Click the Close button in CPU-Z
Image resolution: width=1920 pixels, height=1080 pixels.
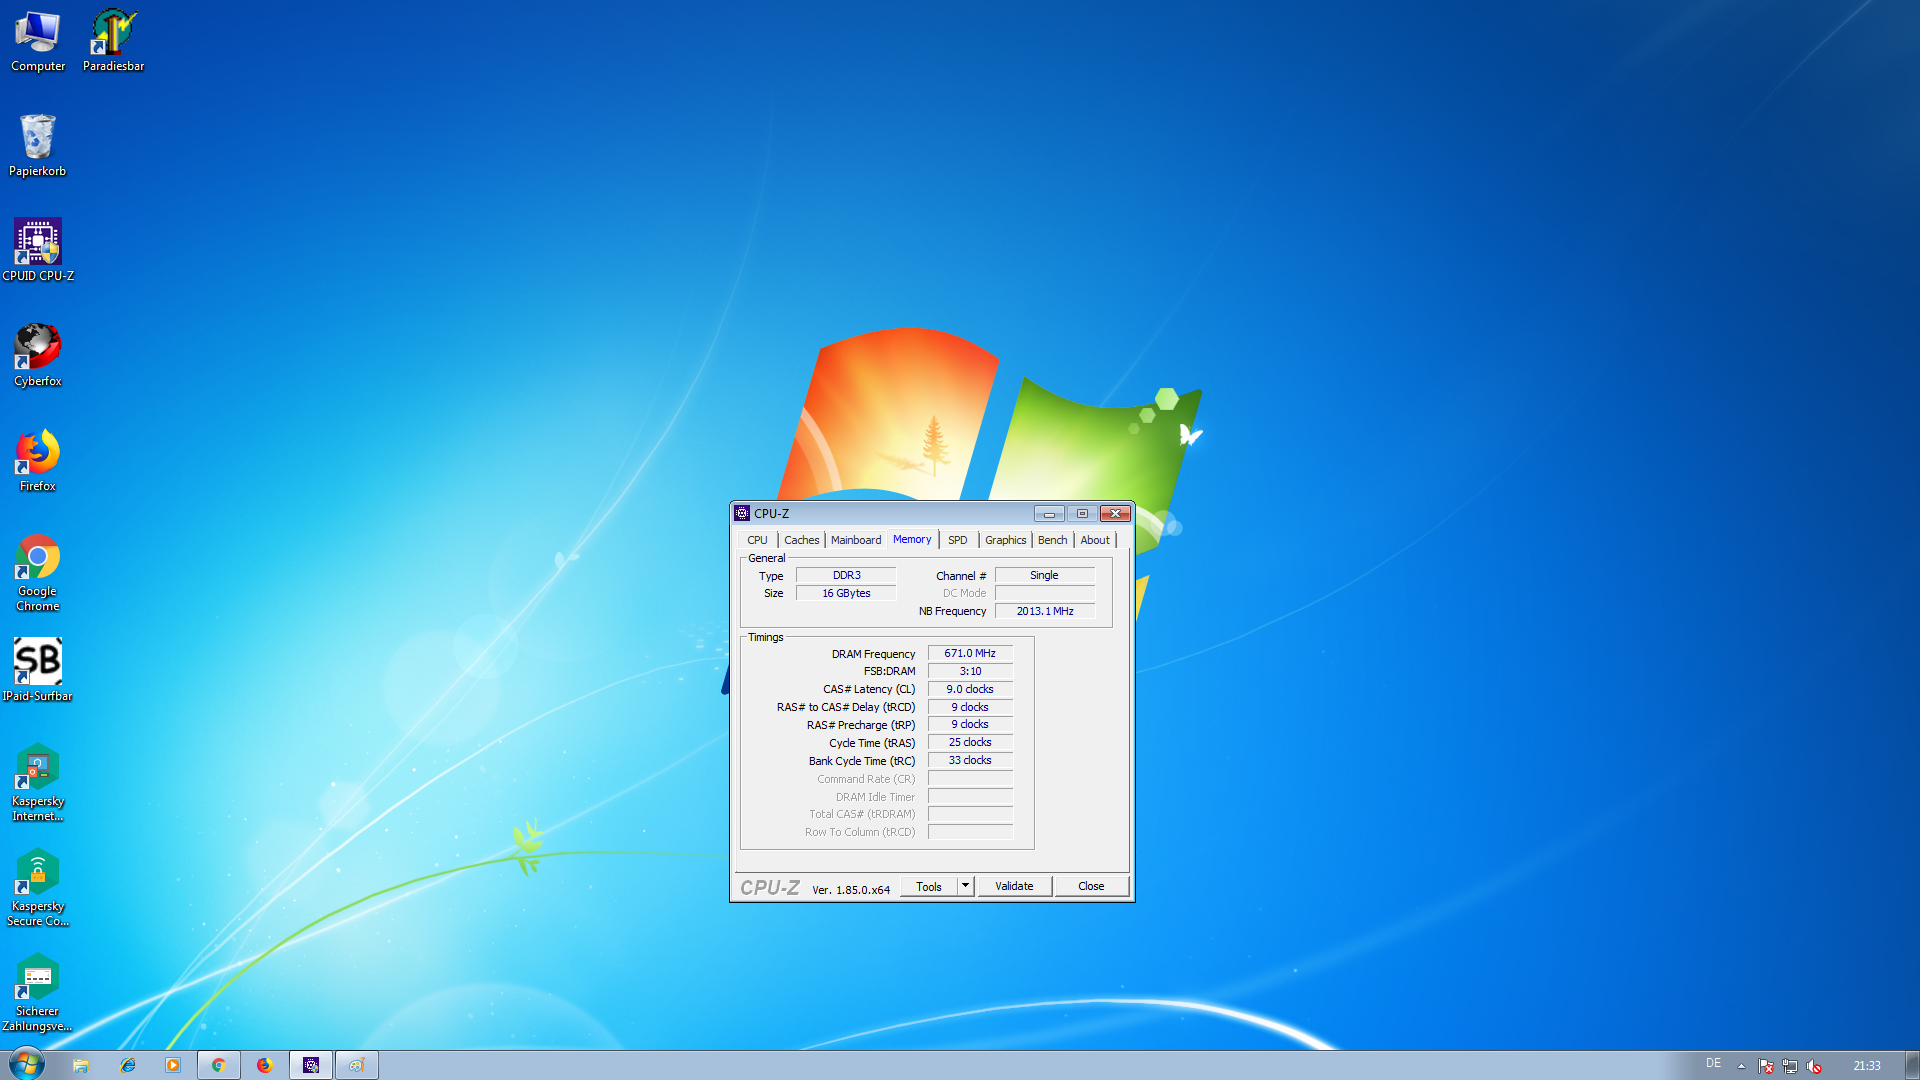(x=1091, y=886)
